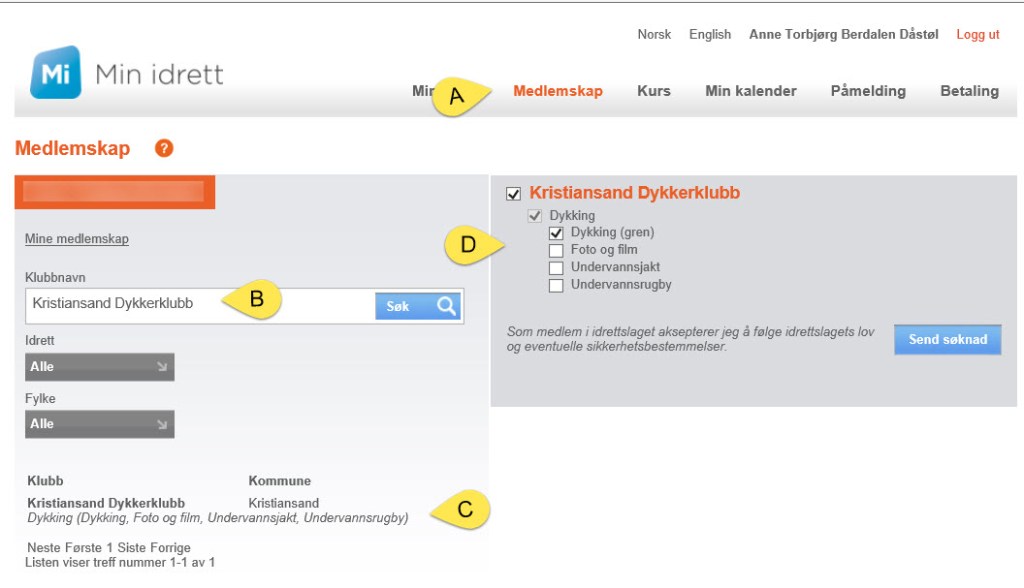1024x588 pixels.
Task: Click the Logg ut link
Action: pos(977,34)
